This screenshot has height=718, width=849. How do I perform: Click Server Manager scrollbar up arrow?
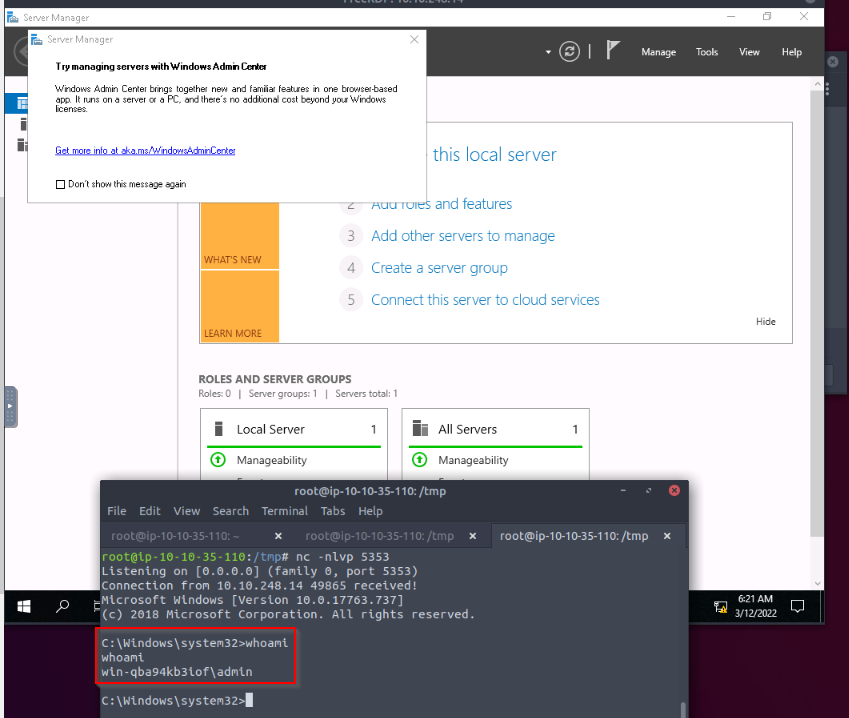(x=817, y=84)
